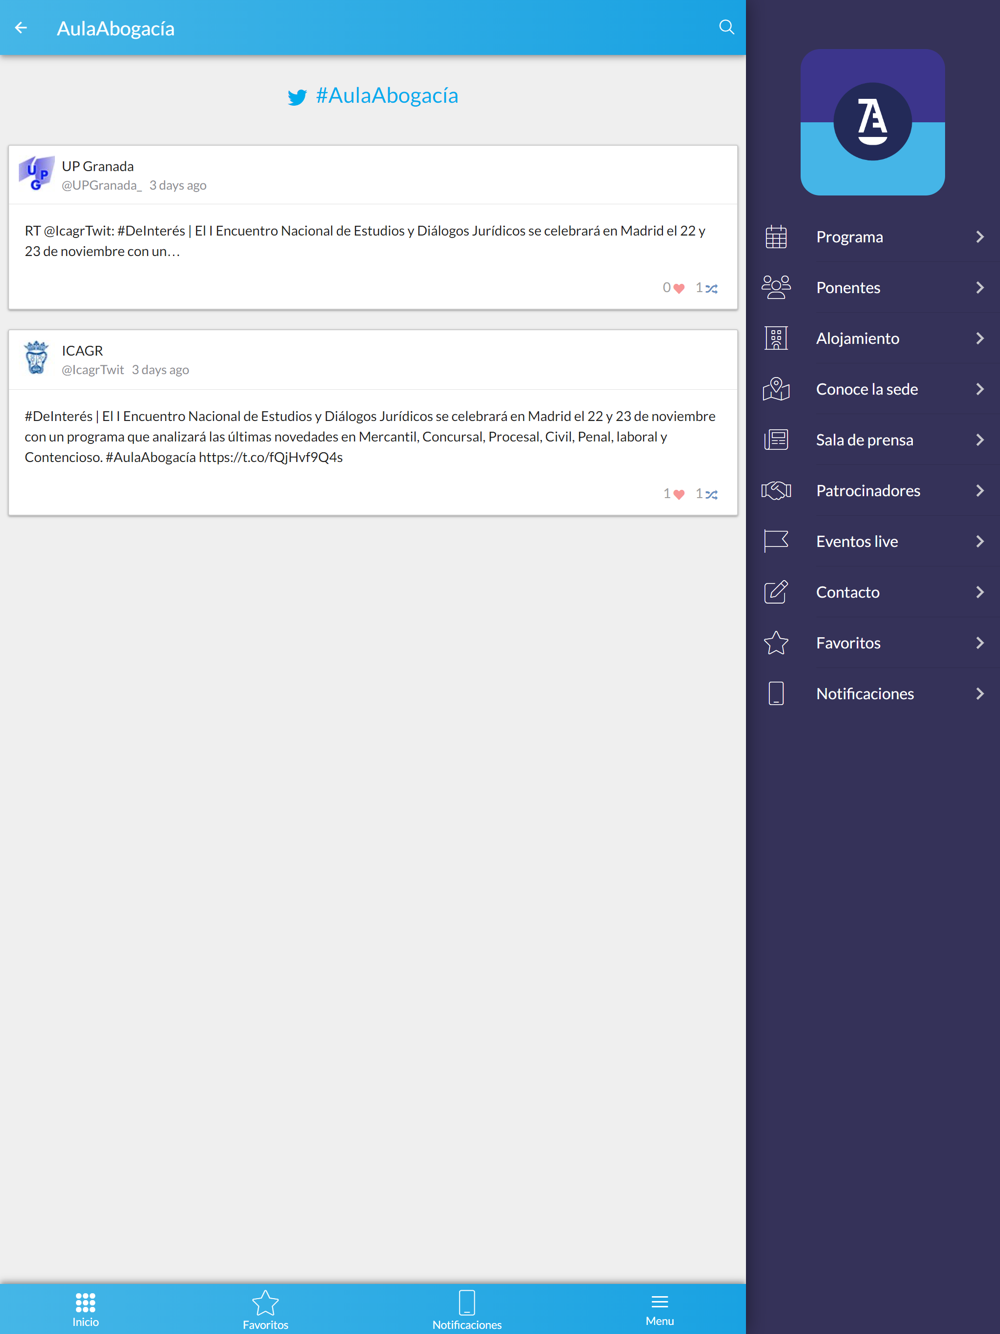Viewport: 1000px width, 1334px height.
Task: Click the Ponentes people icon
Action: pos(776,287)
